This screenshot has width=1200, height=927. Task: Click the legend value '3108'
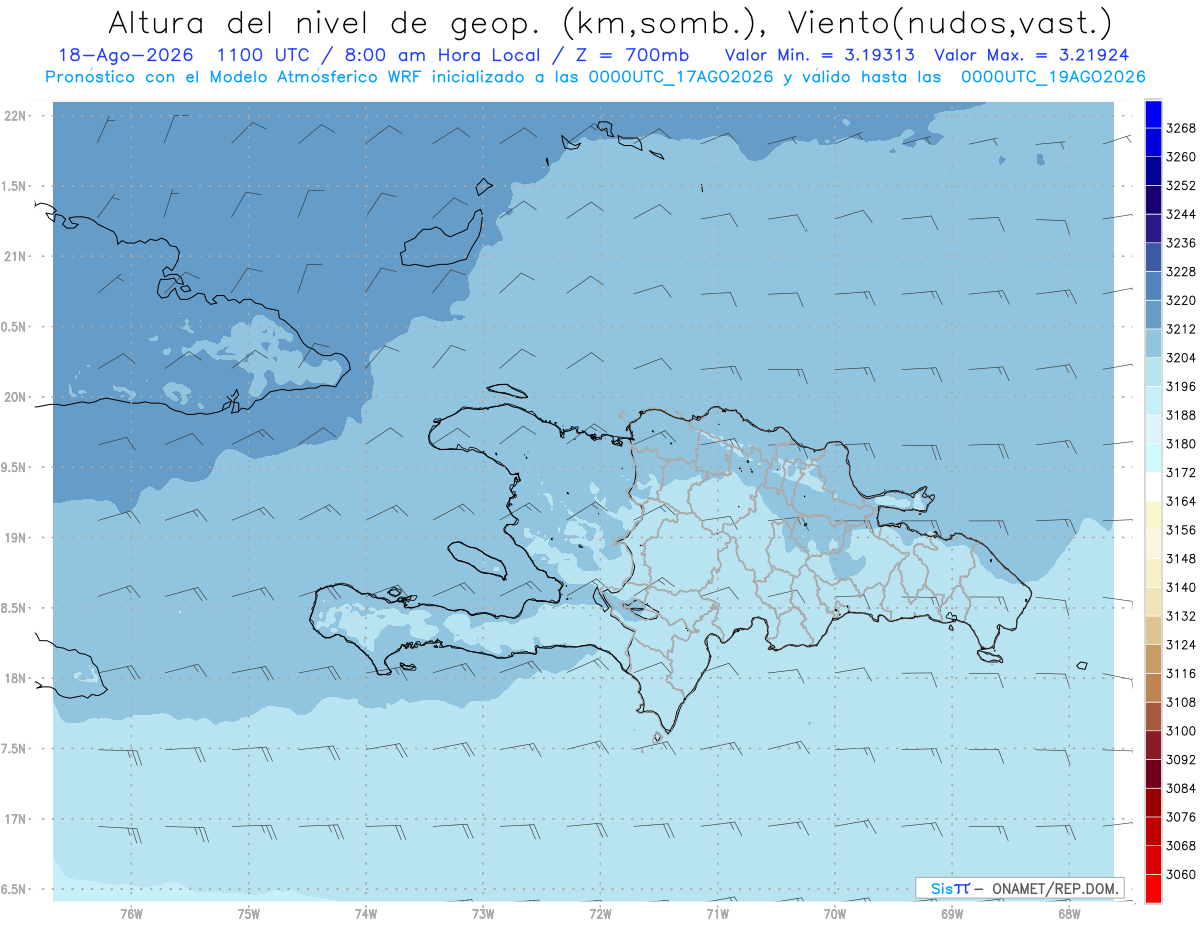point(1181,702)
